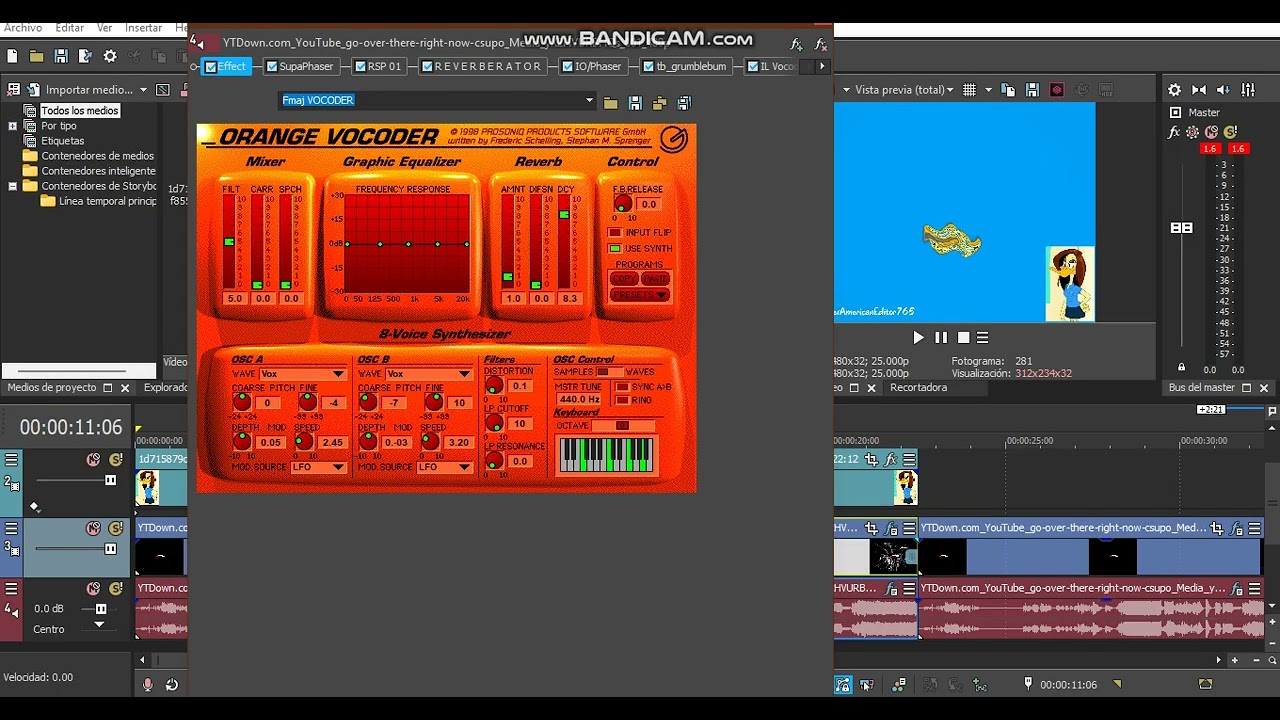Save the Fmaj VOCODER preset using floppy icon
1280x720 pixels.
[x=635, y=102]
